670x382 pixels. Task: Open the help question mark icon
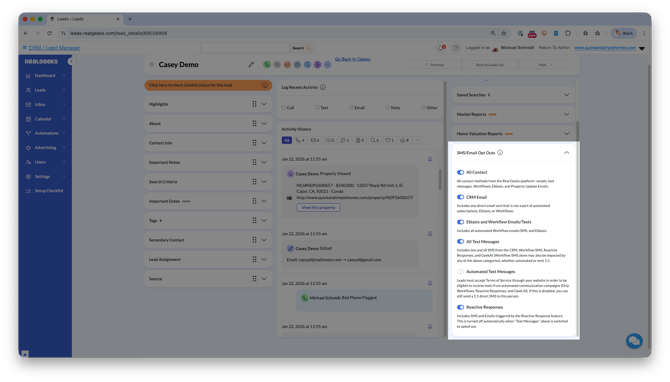click(456, 48)
